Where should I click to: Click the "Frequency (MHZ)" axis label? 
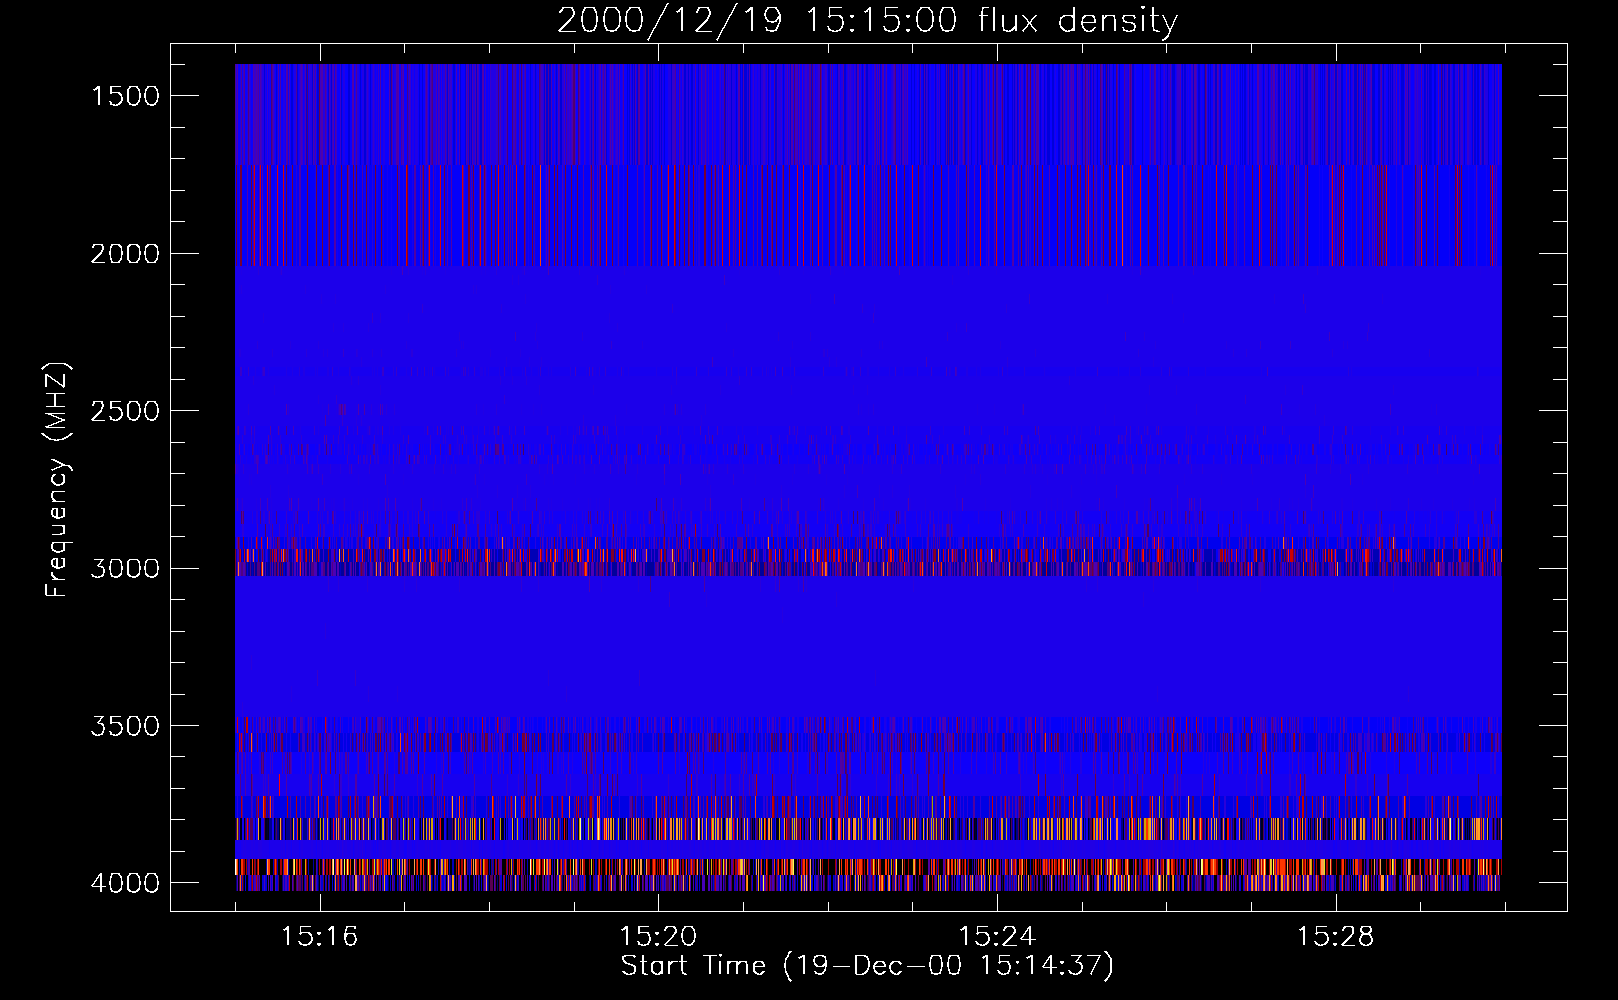pyautogui.click(x=57, y=479)
